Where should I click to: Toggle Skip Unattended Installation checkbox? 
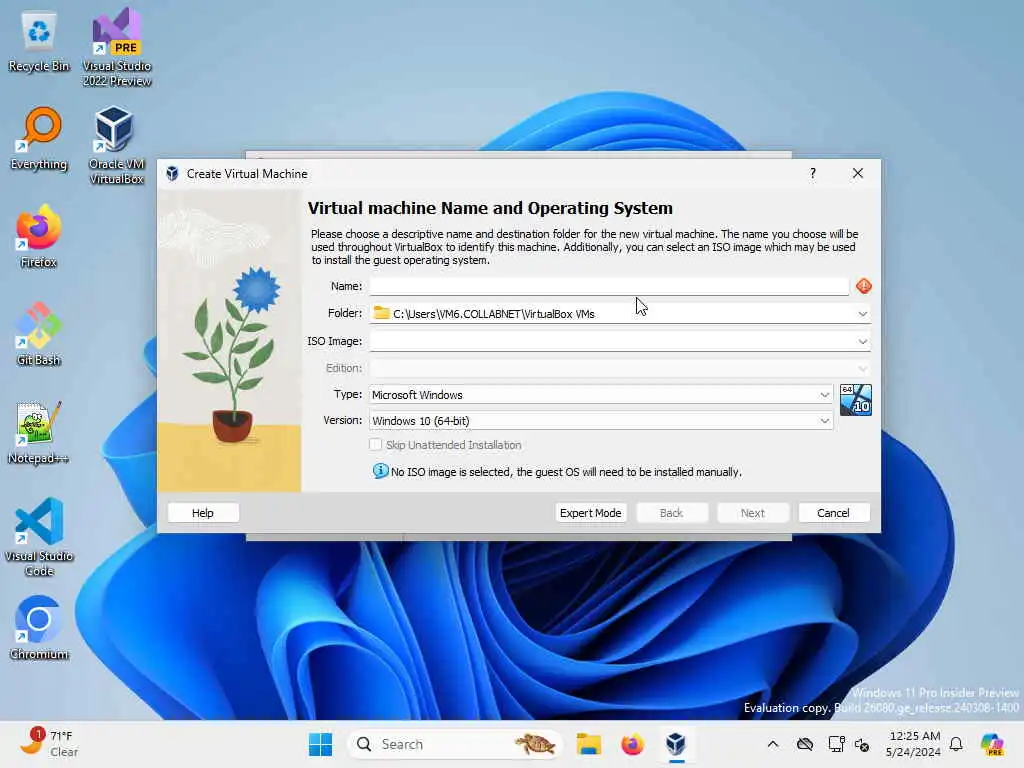[376, 445]
